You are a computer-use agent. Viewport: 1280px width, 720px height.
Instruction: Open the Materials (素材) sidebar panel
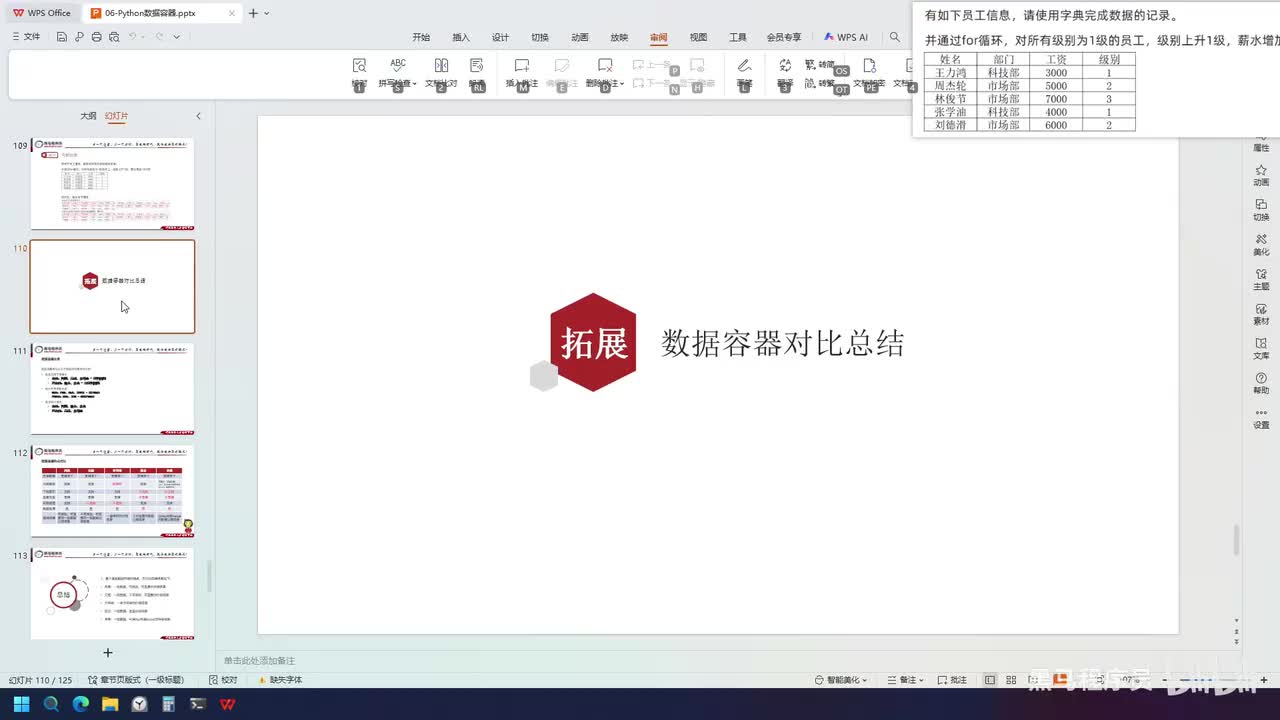[1261, 314]
